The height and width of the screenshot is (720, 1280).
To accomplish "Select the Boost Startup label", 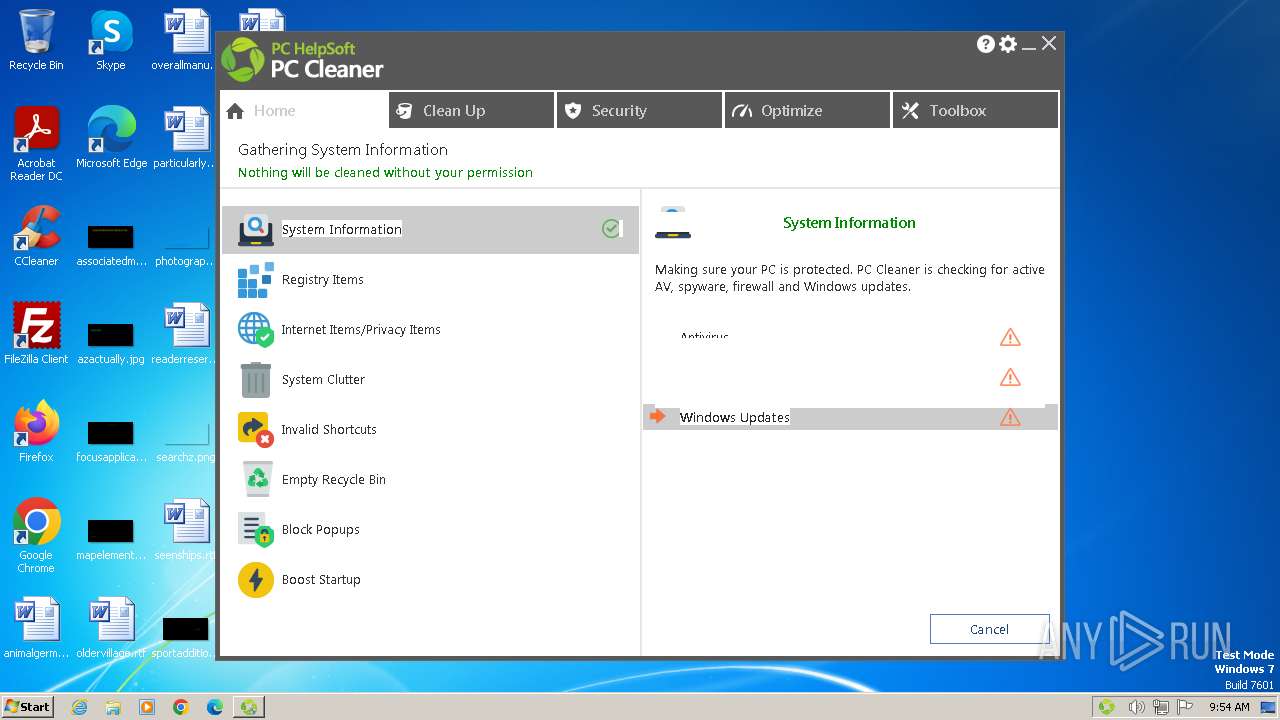I will [321, 579].
